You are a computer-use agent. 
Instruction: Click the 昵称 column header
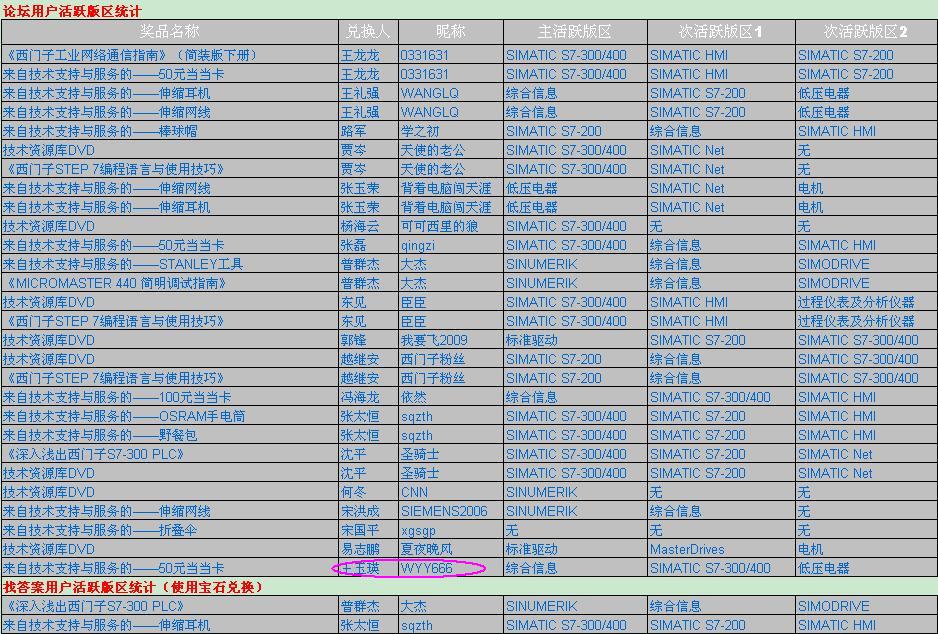click(450, 32)
